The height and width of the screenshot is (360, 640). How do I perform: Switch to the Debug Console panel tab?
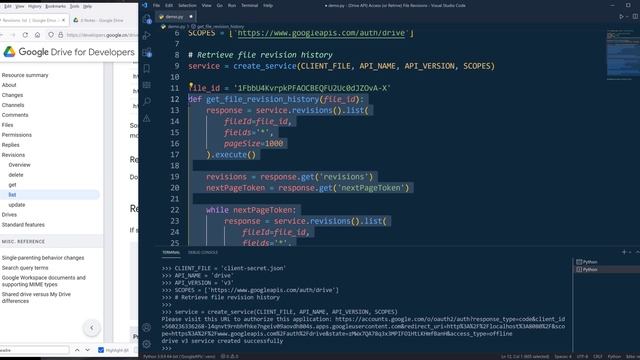(203, 252)
